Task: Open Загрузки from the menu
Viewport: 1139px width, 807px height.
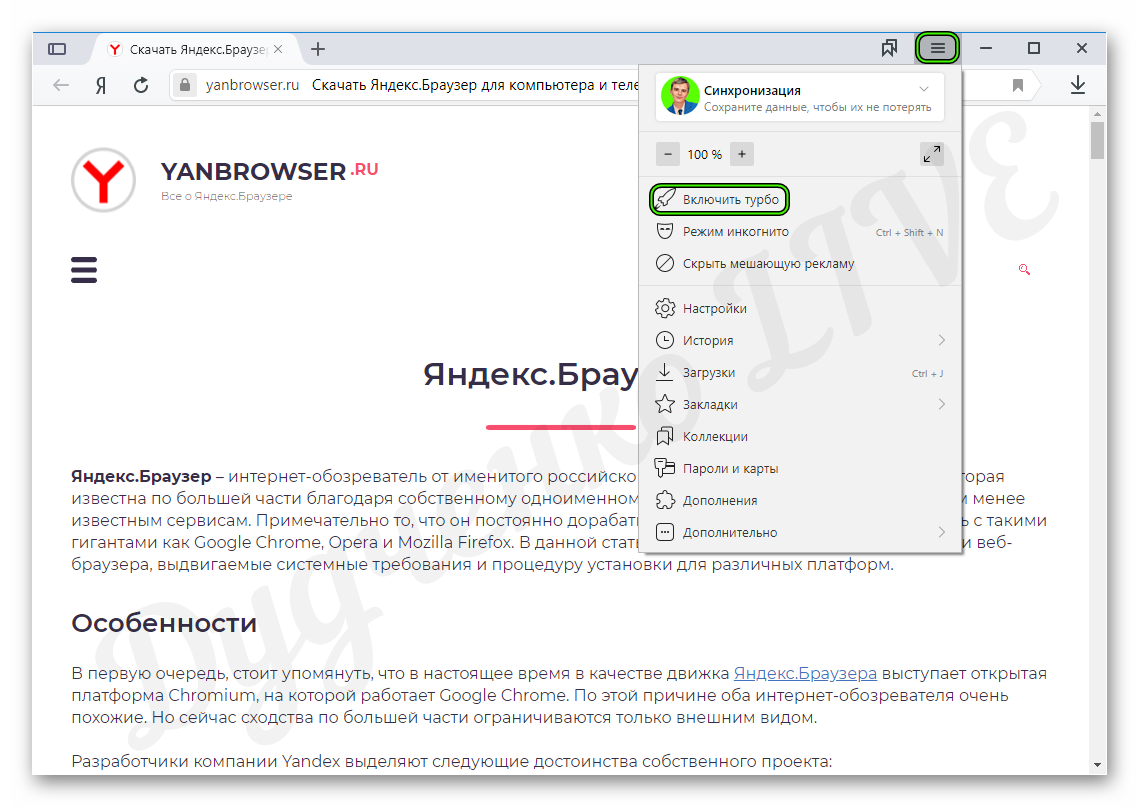Action: (799, 373)
